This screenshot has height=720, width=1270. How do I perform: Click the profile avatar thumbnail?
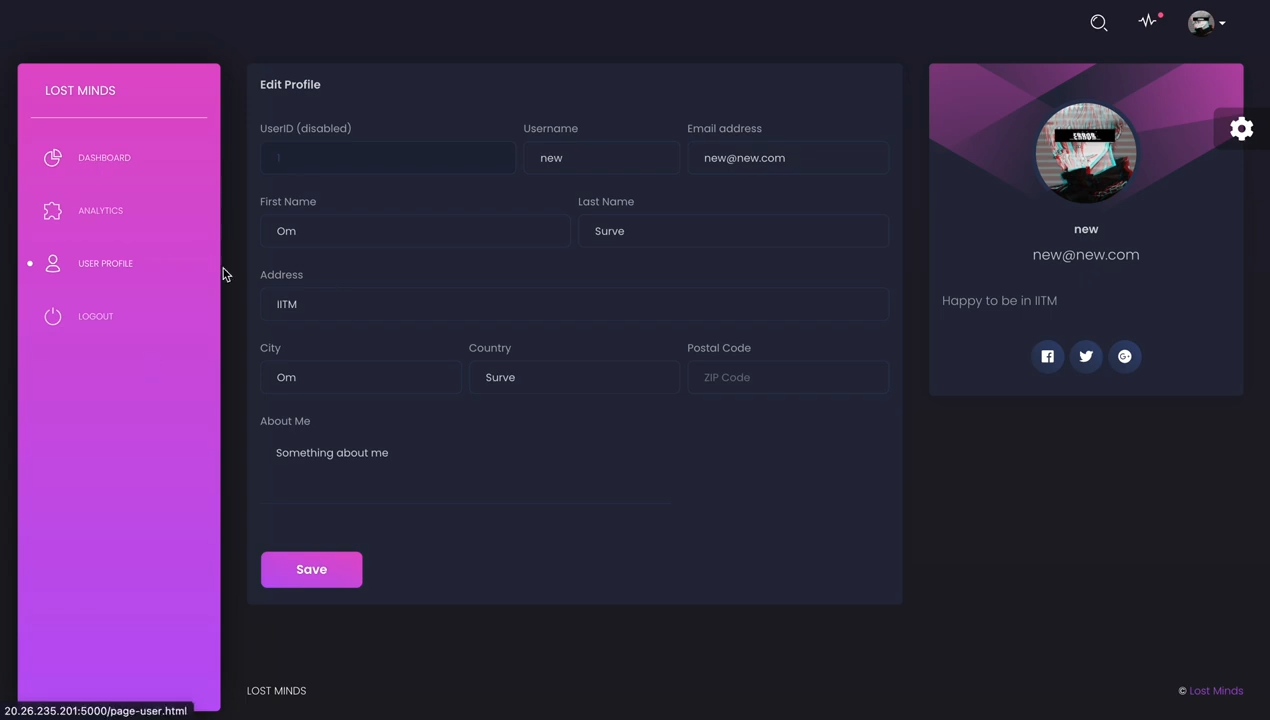pos(1086,153)
